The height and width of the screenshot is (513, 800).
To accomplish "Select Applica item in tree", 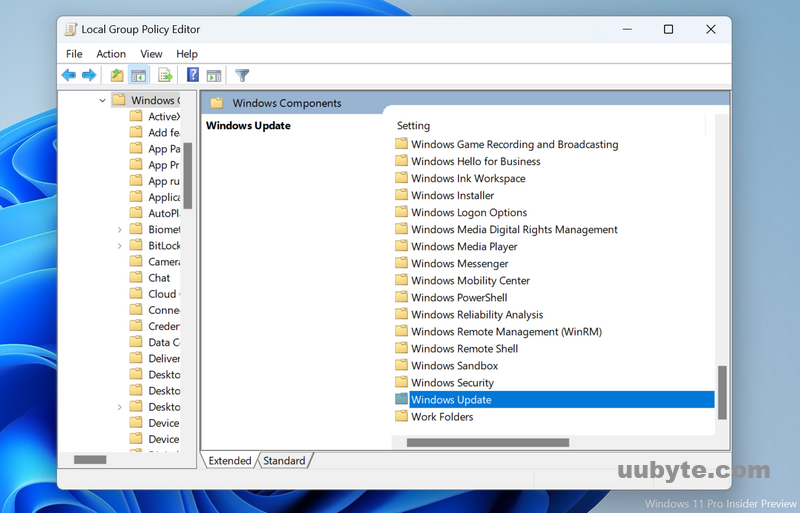I will pos(164,197).
